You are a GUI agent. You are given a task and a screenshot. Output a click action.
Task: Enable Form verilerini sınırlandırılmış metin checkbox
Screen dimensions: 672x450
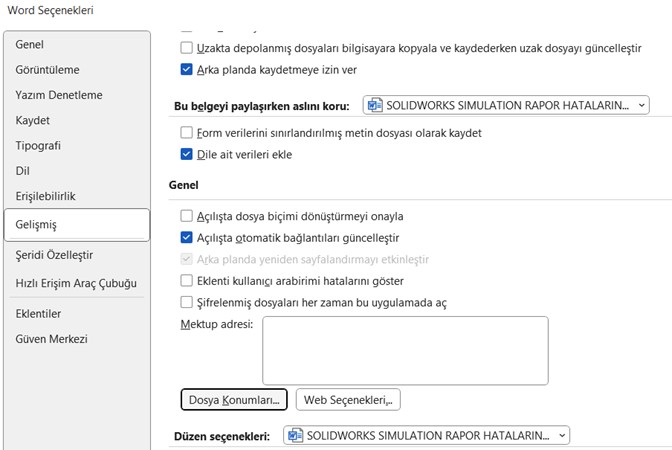pos(186,132)
